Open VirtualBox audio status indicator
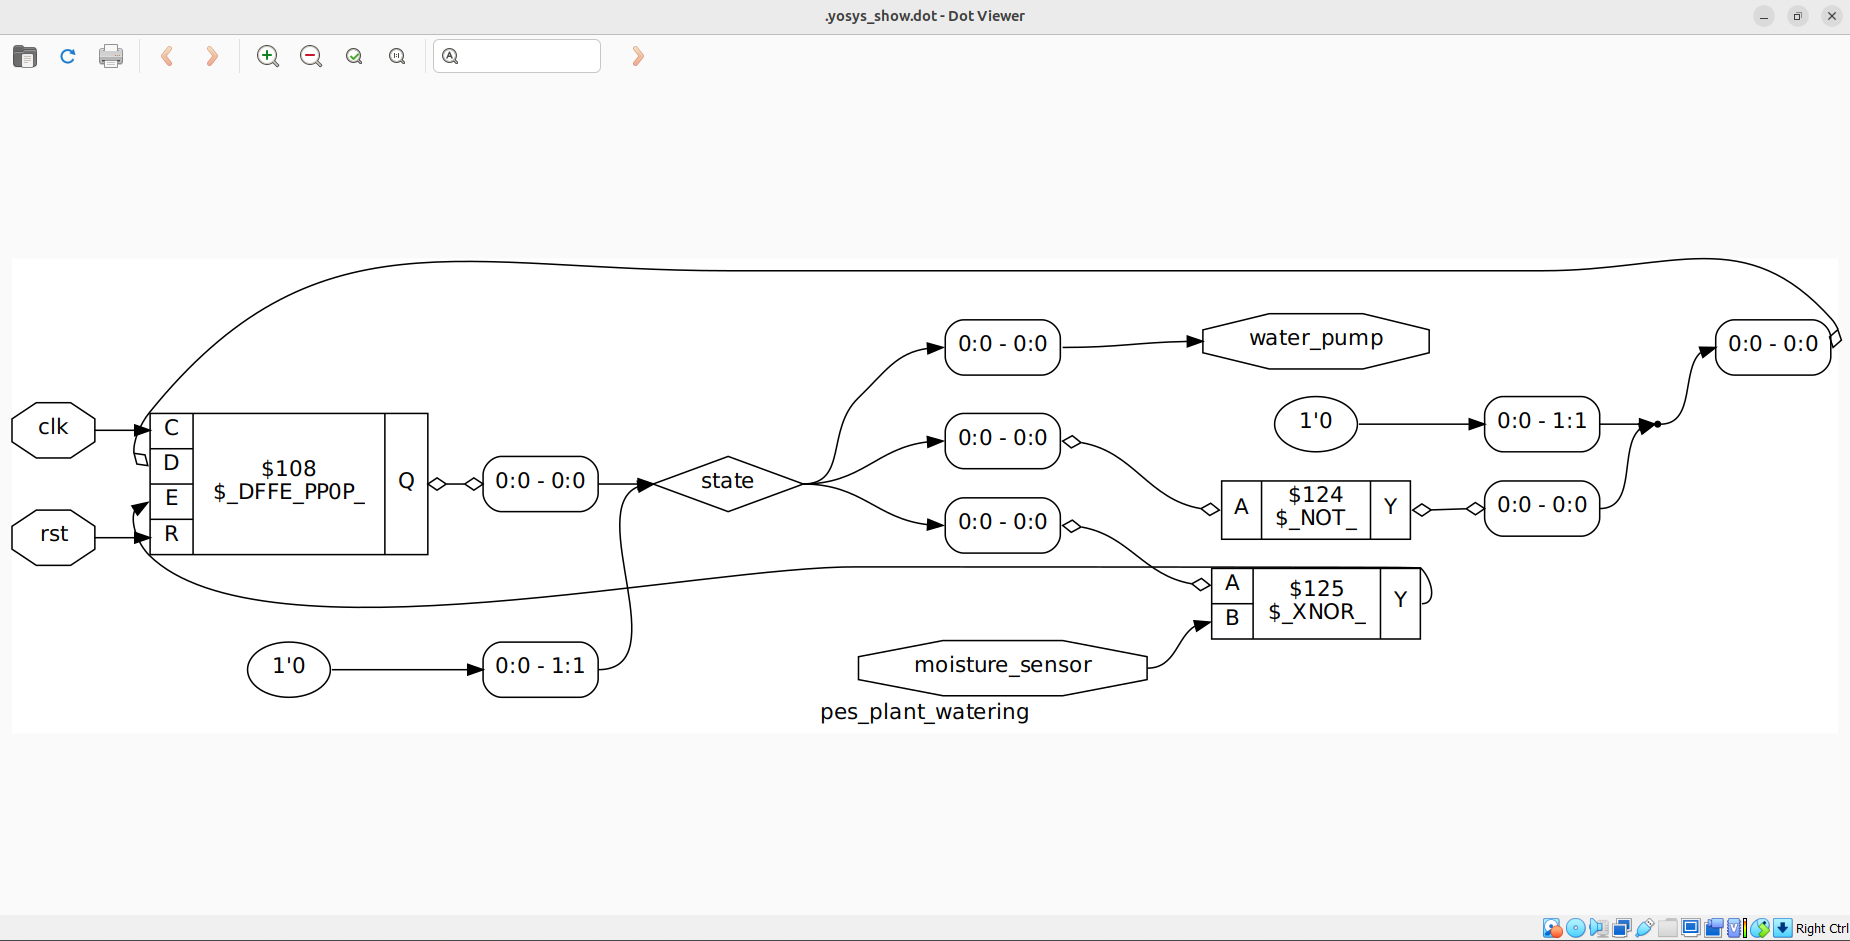The width and height of the screenshot is (1850, 941). [1598, 928]
